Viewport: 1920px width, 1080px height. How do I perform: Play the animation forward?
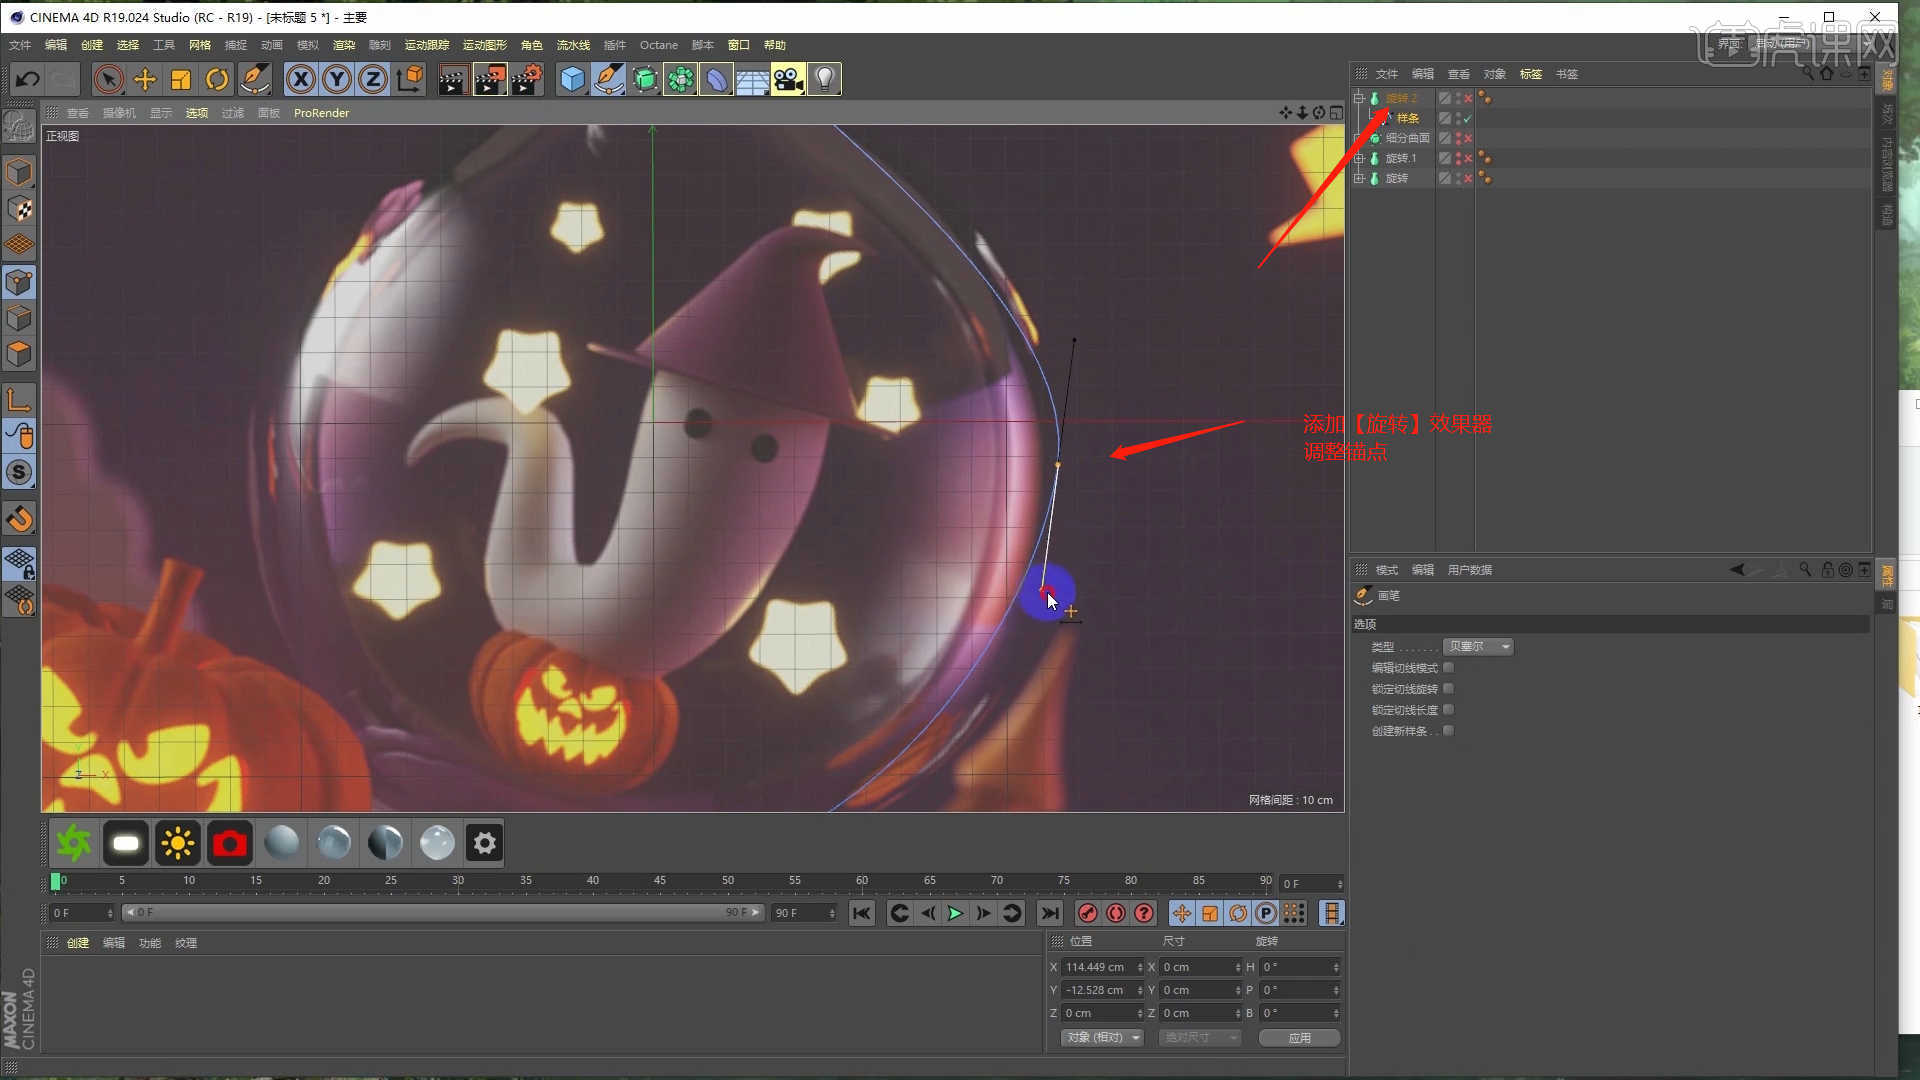point(955,913)
